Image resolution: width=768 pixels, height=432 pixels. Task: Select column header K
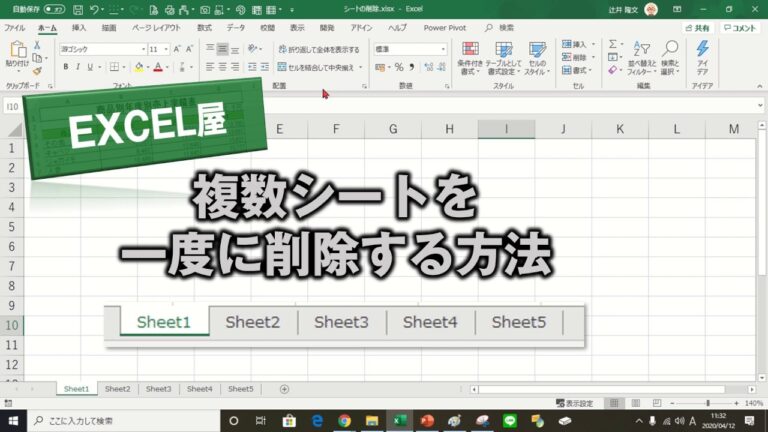(x=620, y=129)
